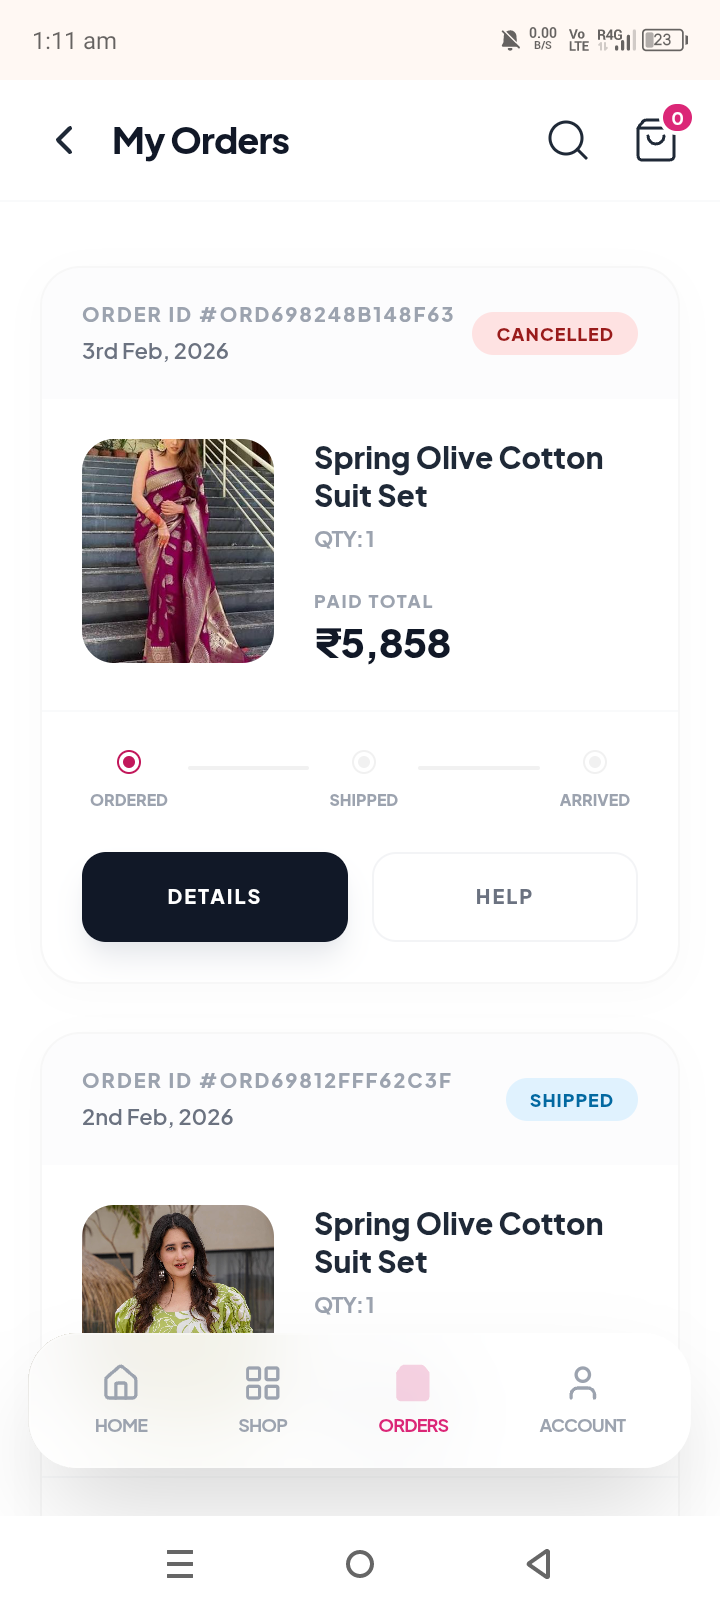720x1612 pixels.
Task: Select the Orders icon in bottom bar
Action: coord(413,1384)
